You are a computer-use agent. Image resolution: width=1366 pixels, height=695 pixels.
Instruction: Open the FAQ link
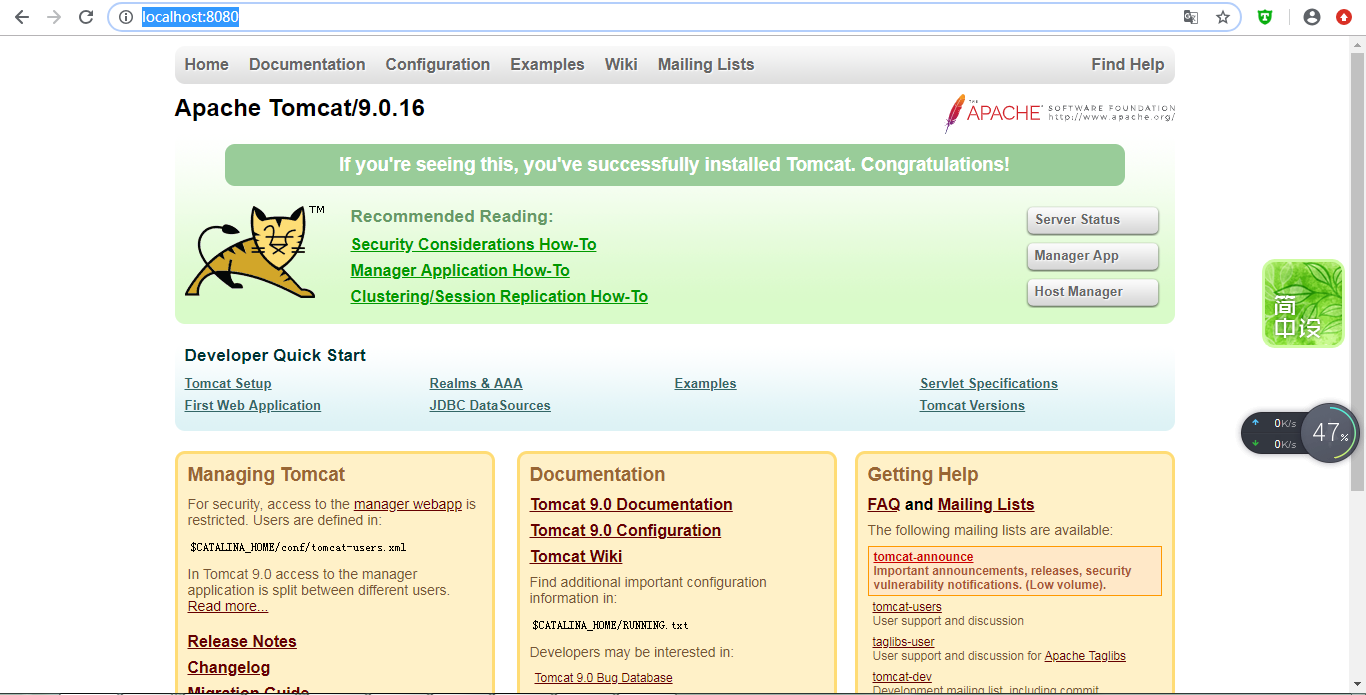(x=884, y=504)
